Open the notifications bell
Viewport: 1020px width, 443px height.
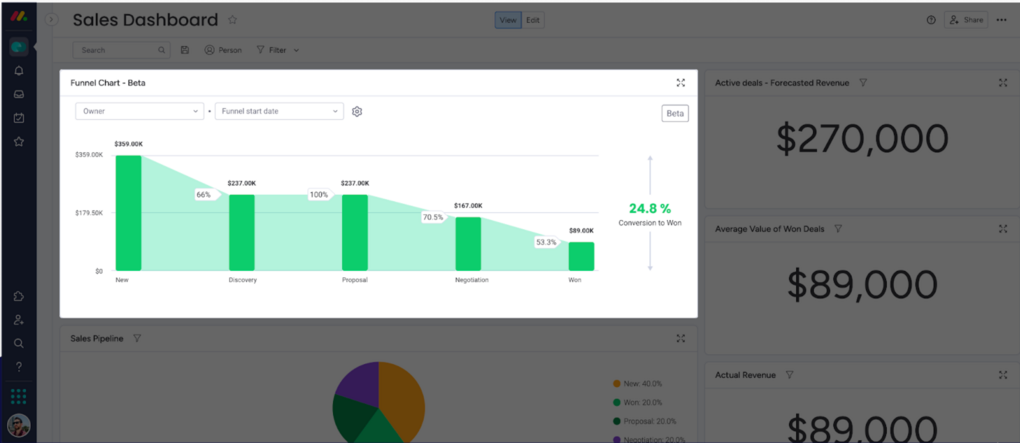click(19, 71)
